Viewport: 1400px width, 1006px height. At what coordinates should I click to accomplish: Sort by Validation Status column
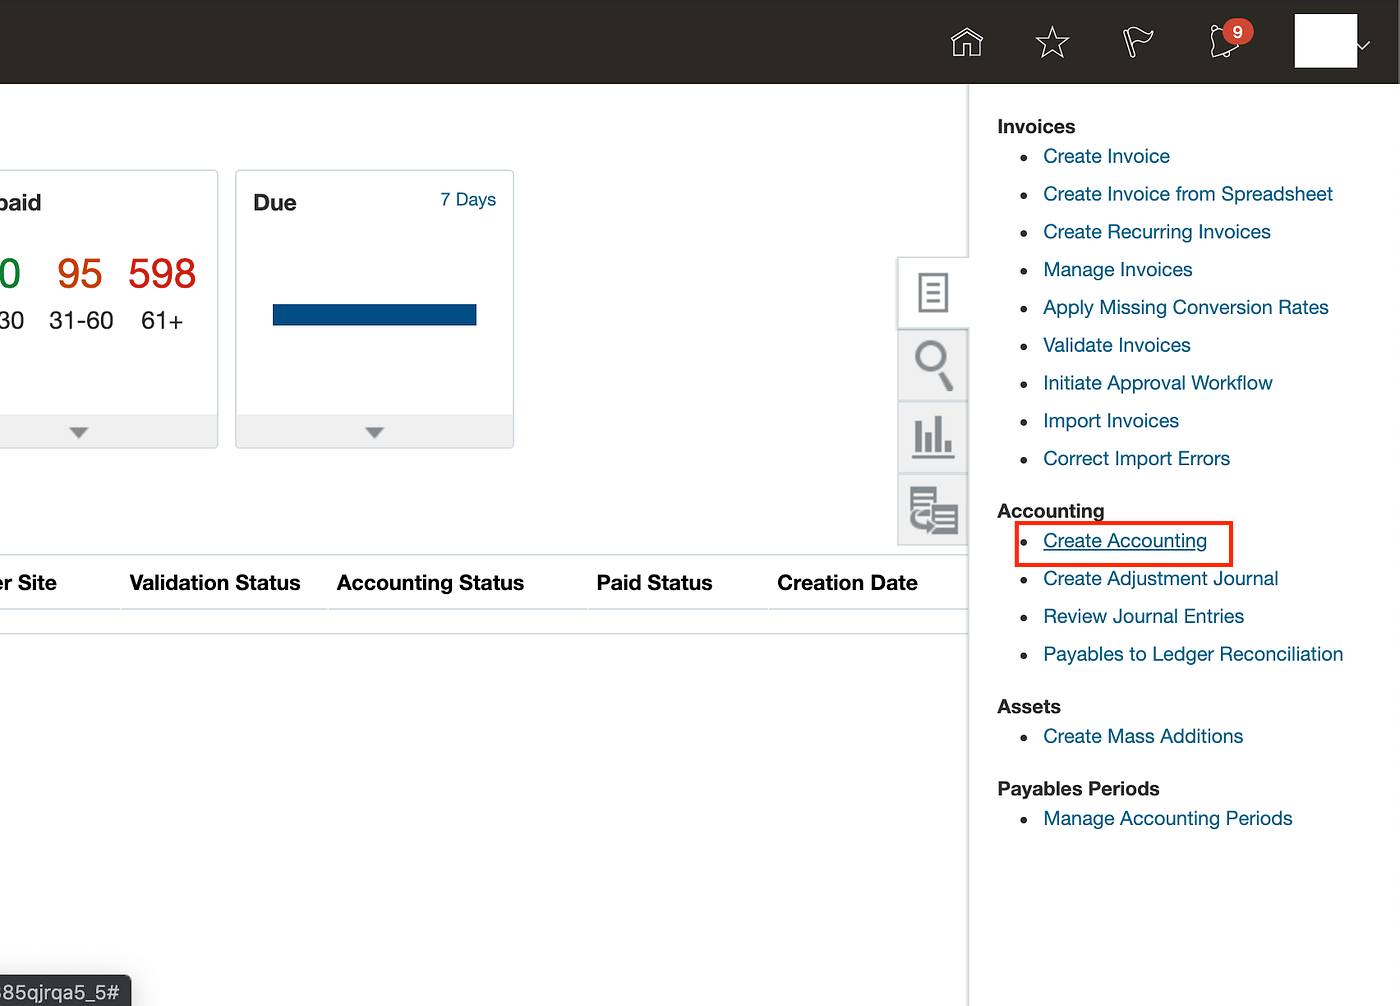[215, 583]
